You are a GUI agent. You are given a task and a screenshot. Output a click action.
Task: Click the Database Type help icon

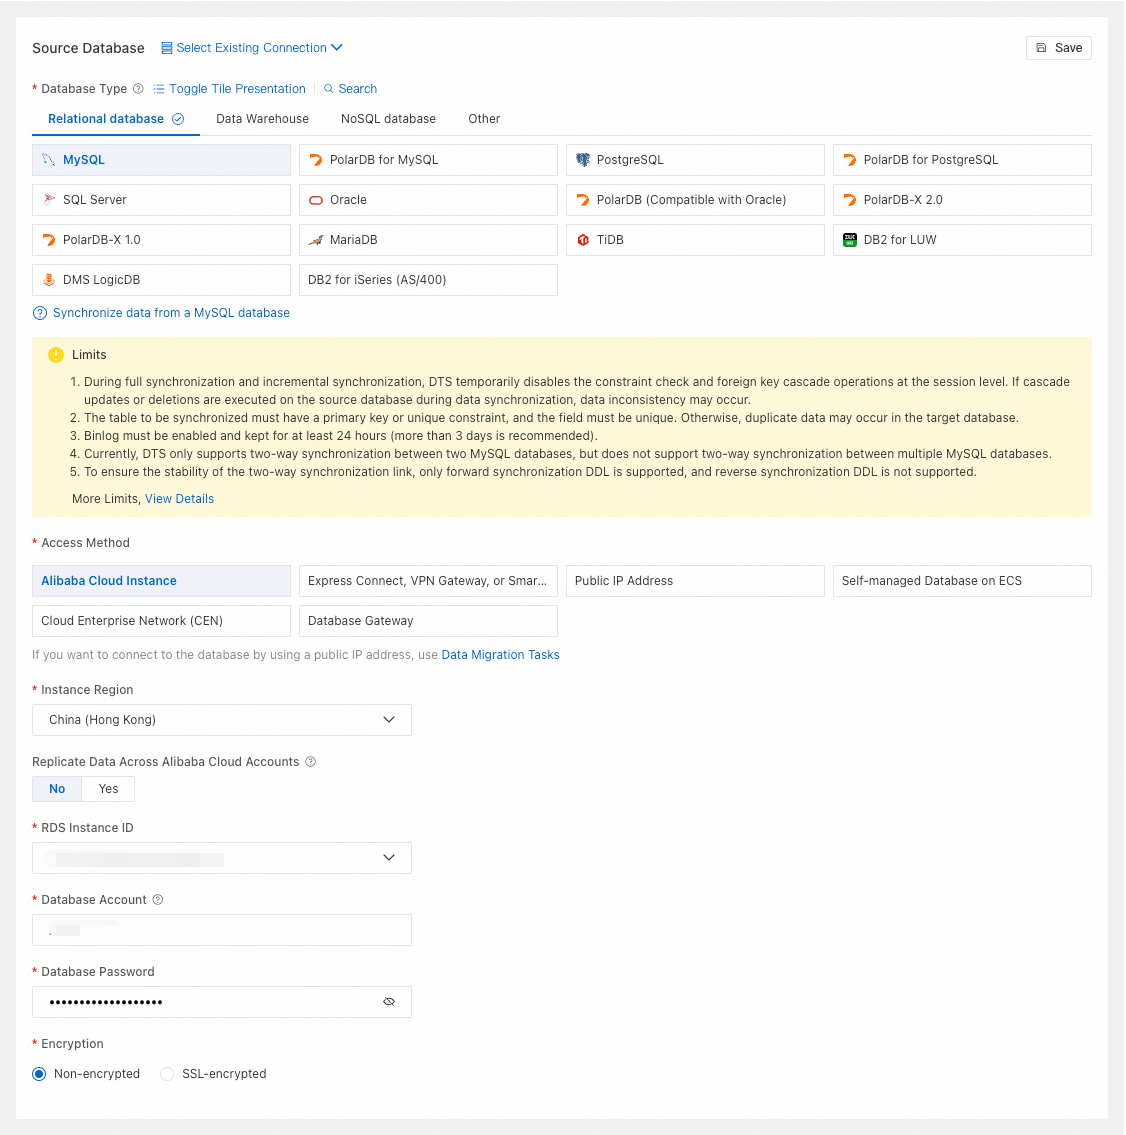(138, 88)
